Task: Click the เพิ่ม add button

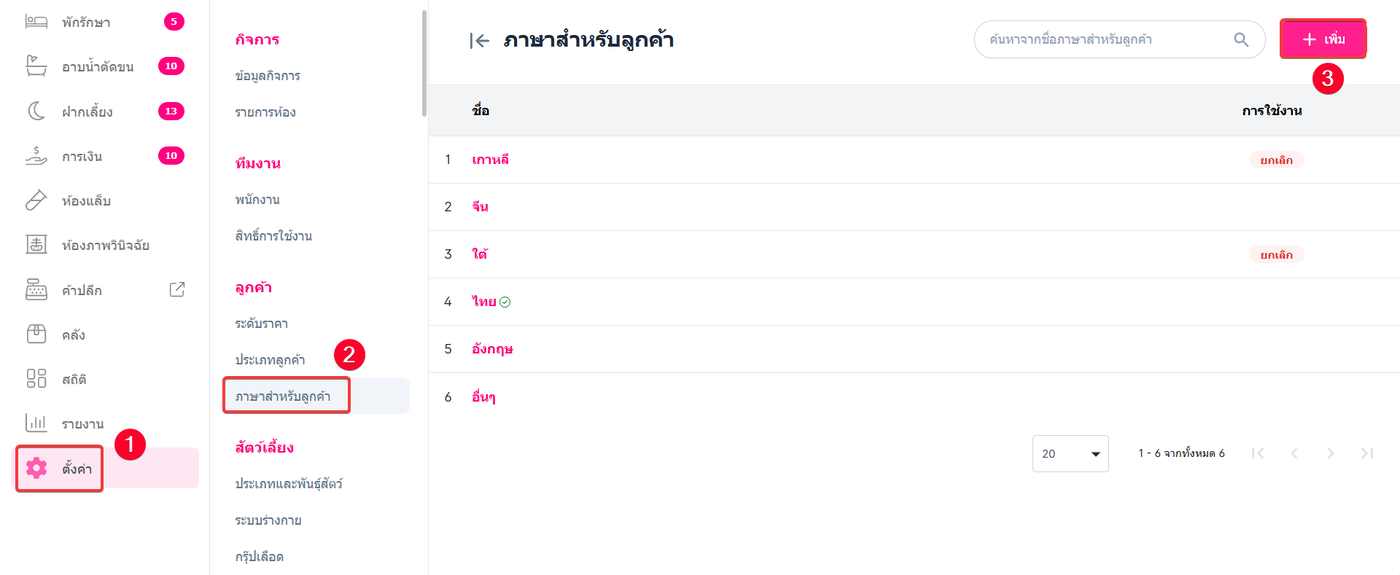Action: point(1323,40)
